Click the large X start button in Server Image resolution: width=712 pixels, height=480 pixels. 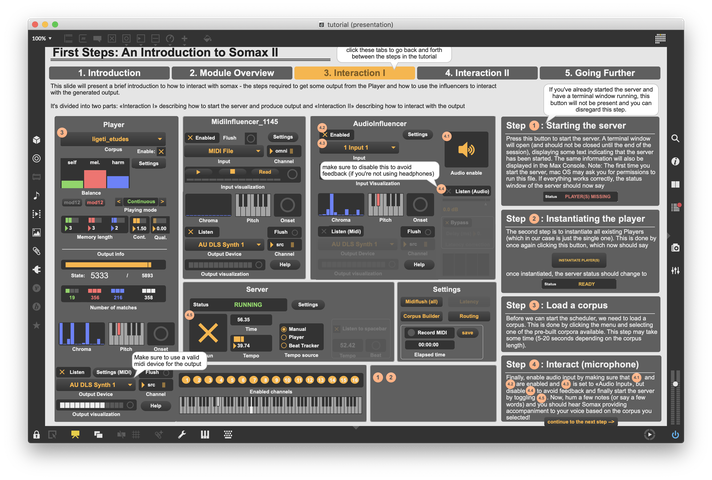click(208, 333)
